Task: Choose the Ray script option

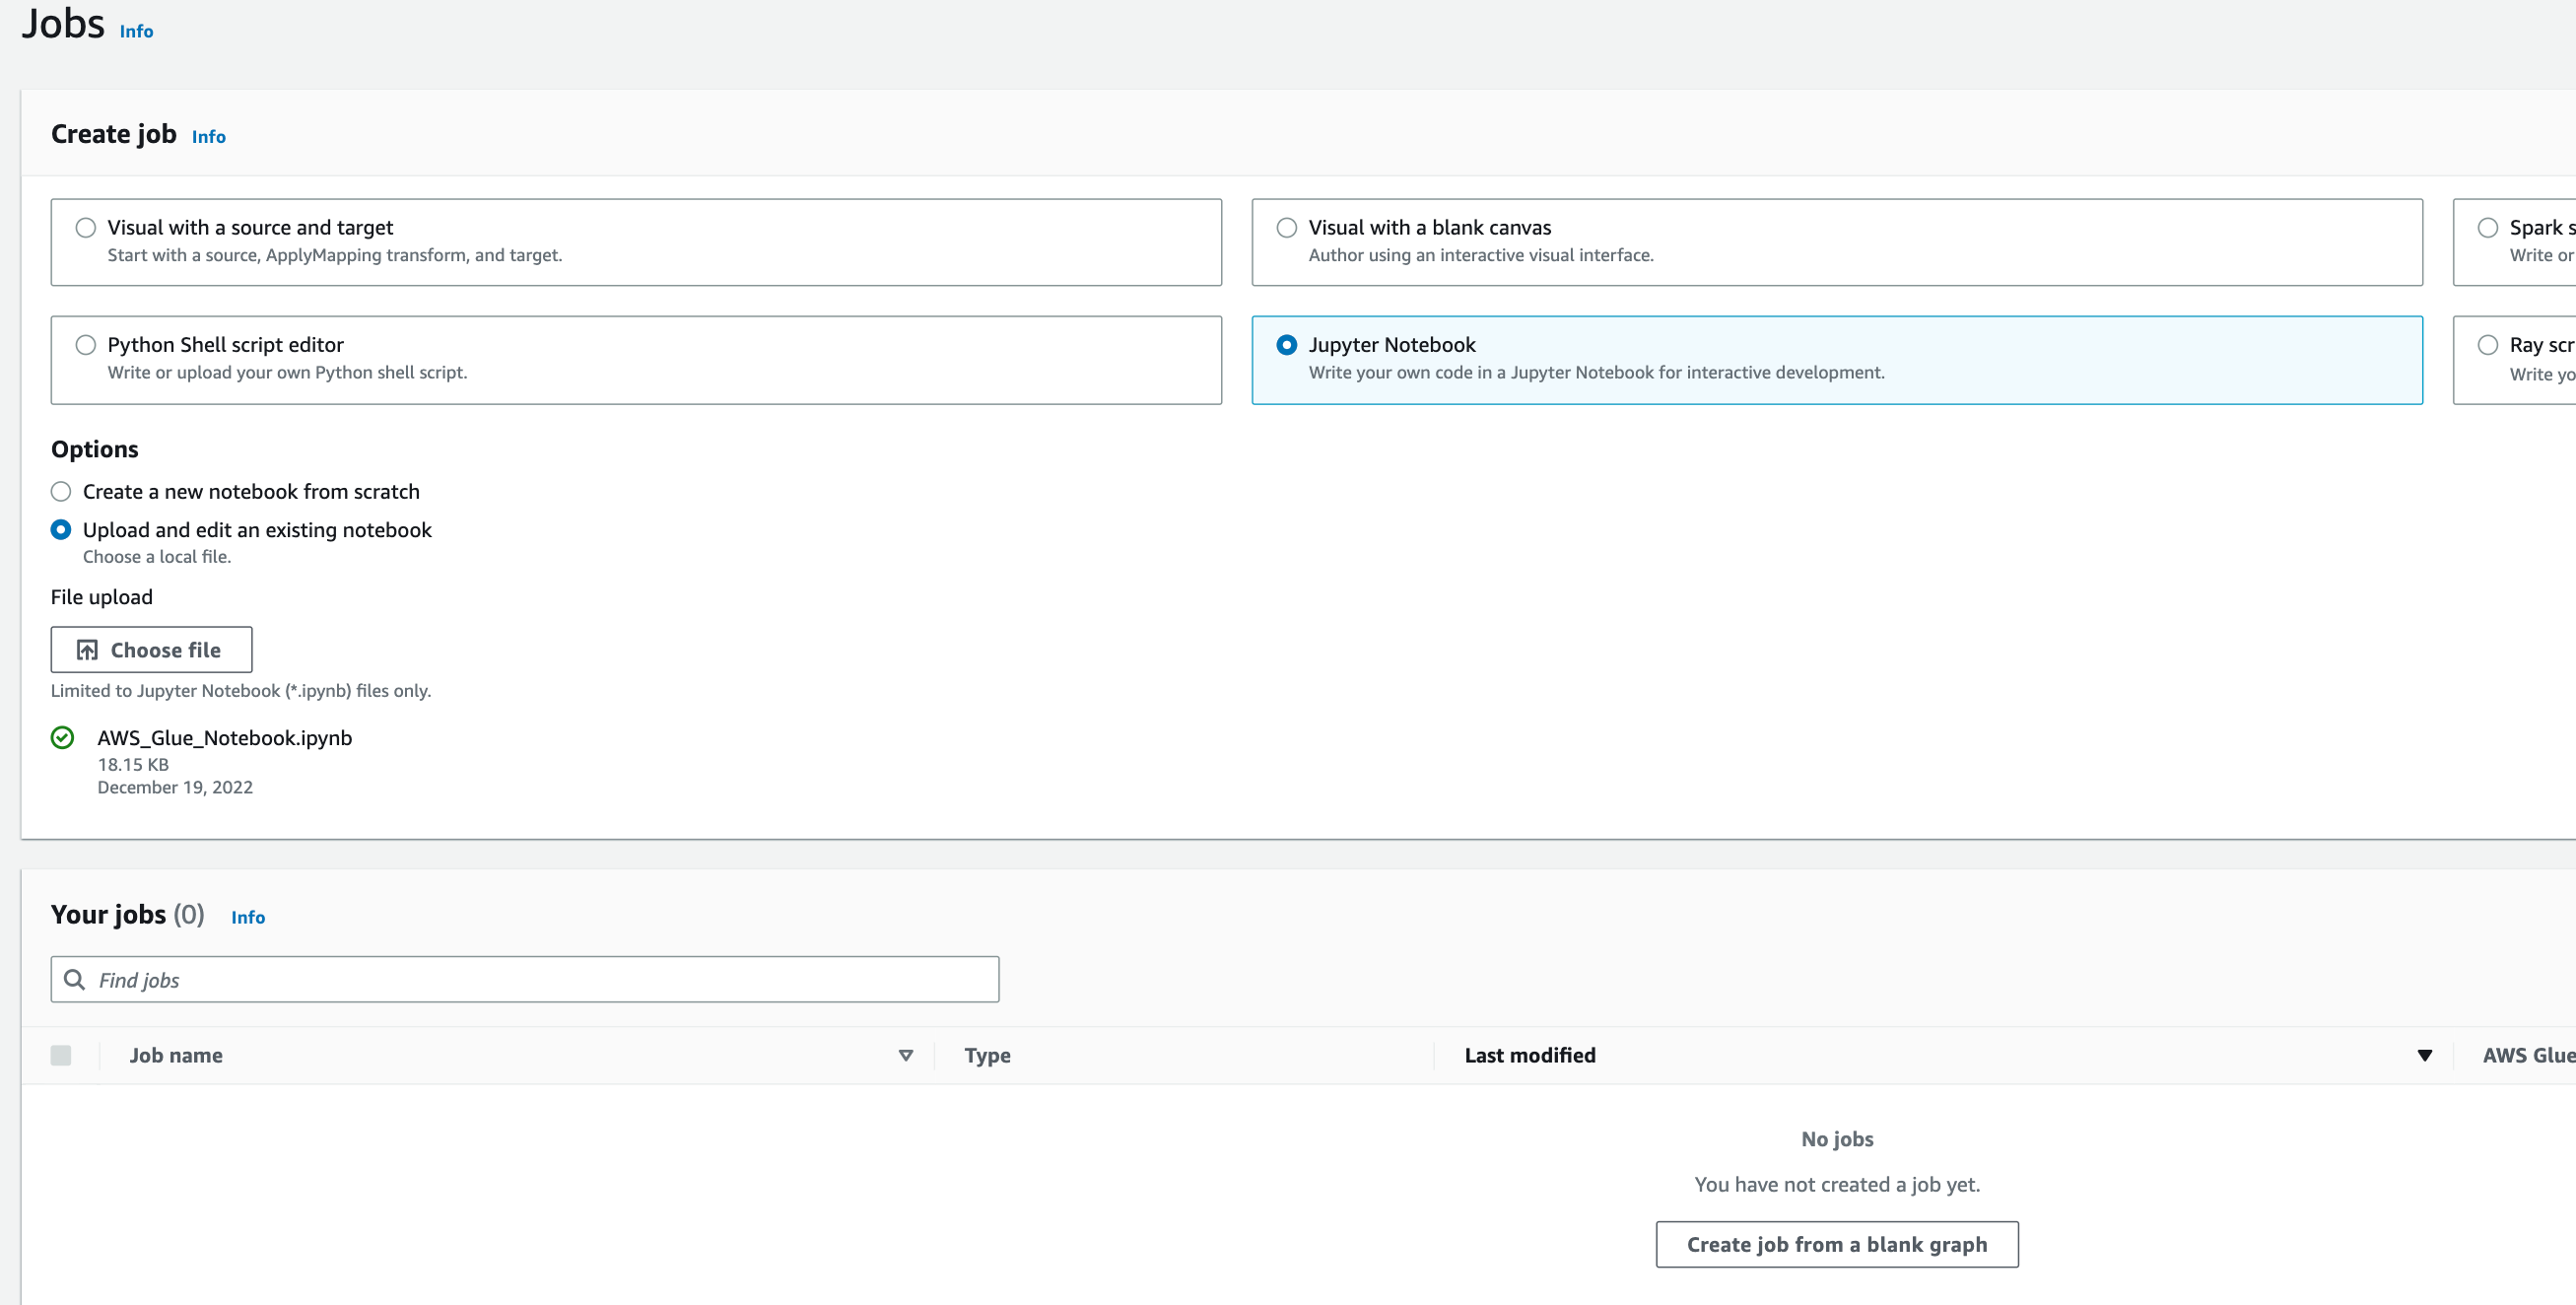Action: [2488, 345]
